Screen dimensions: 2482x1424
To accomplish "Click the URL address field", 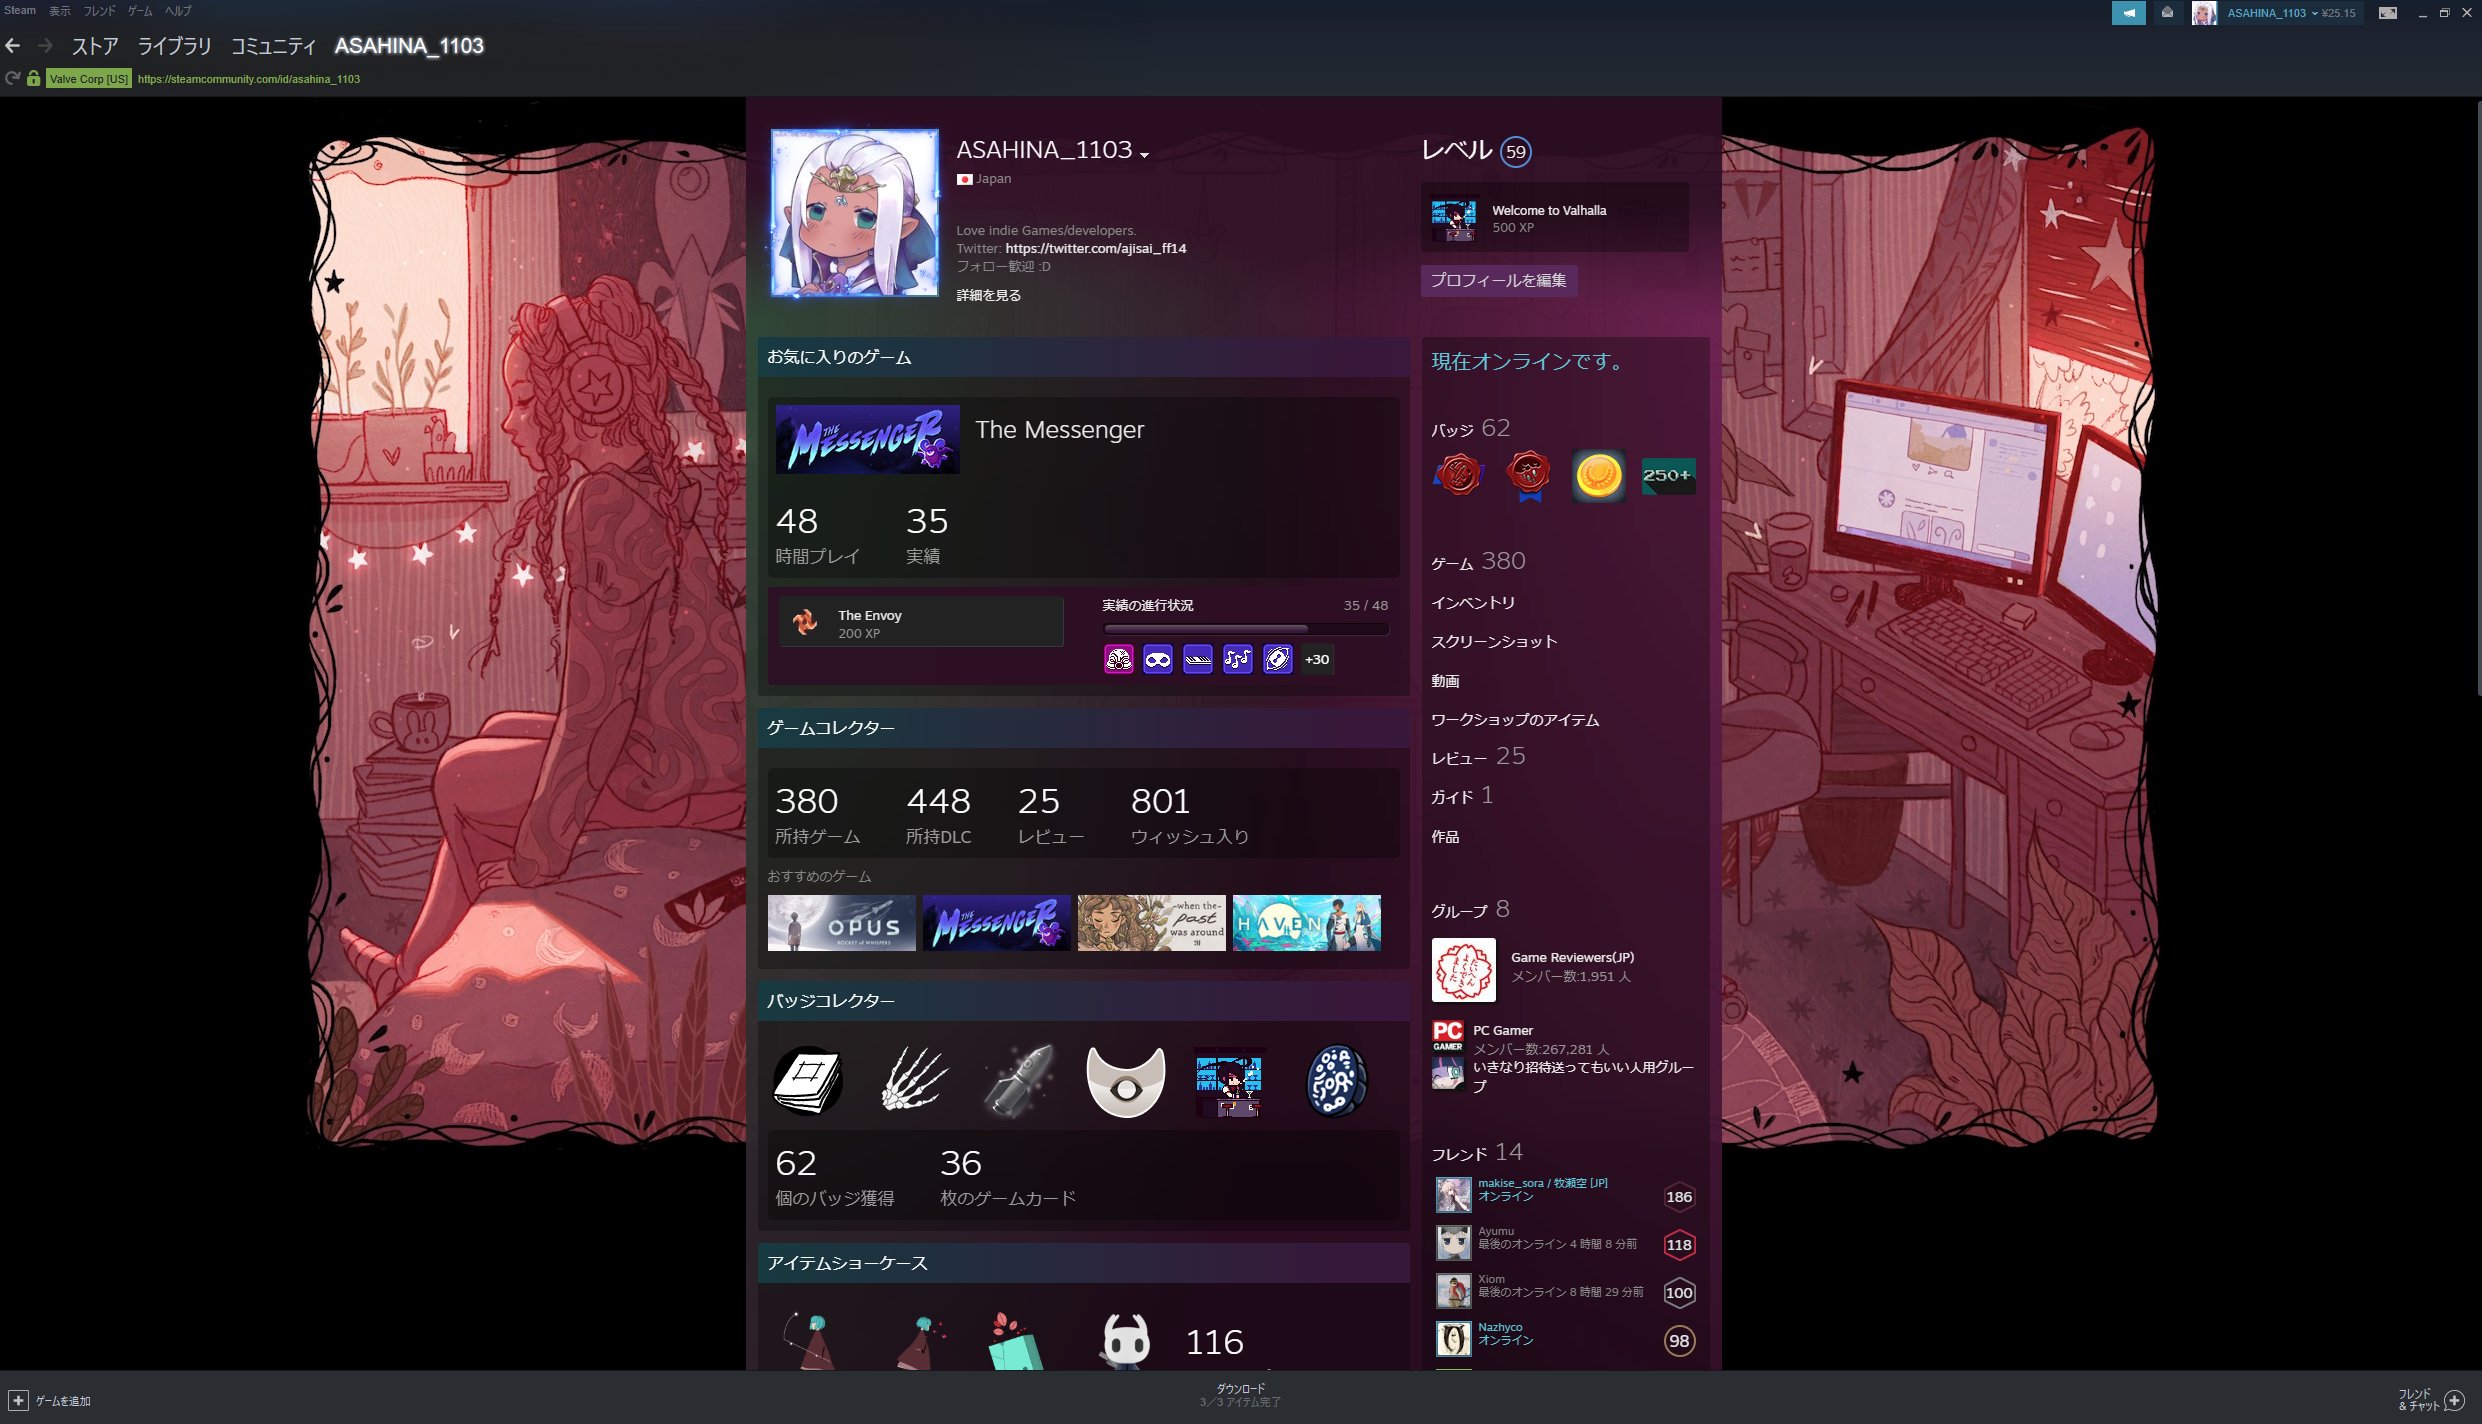I will [249, 79].
